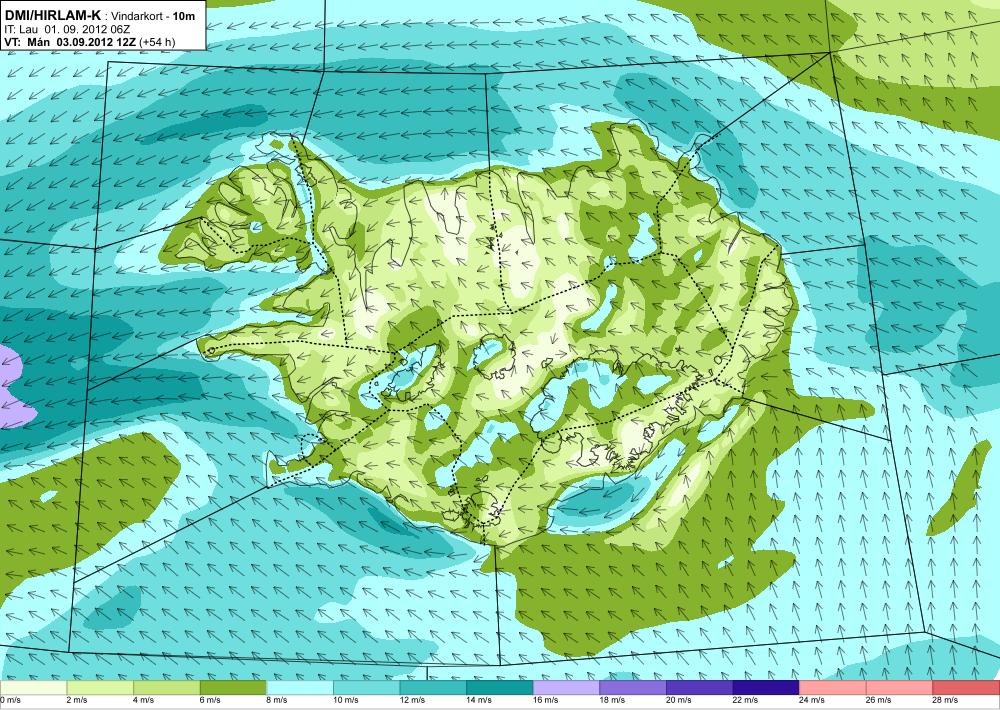The height and width of the screenshot is (710, 1000).
Task: Click the 4 m/s light green legend swatch
Action: tap(166, 688)
